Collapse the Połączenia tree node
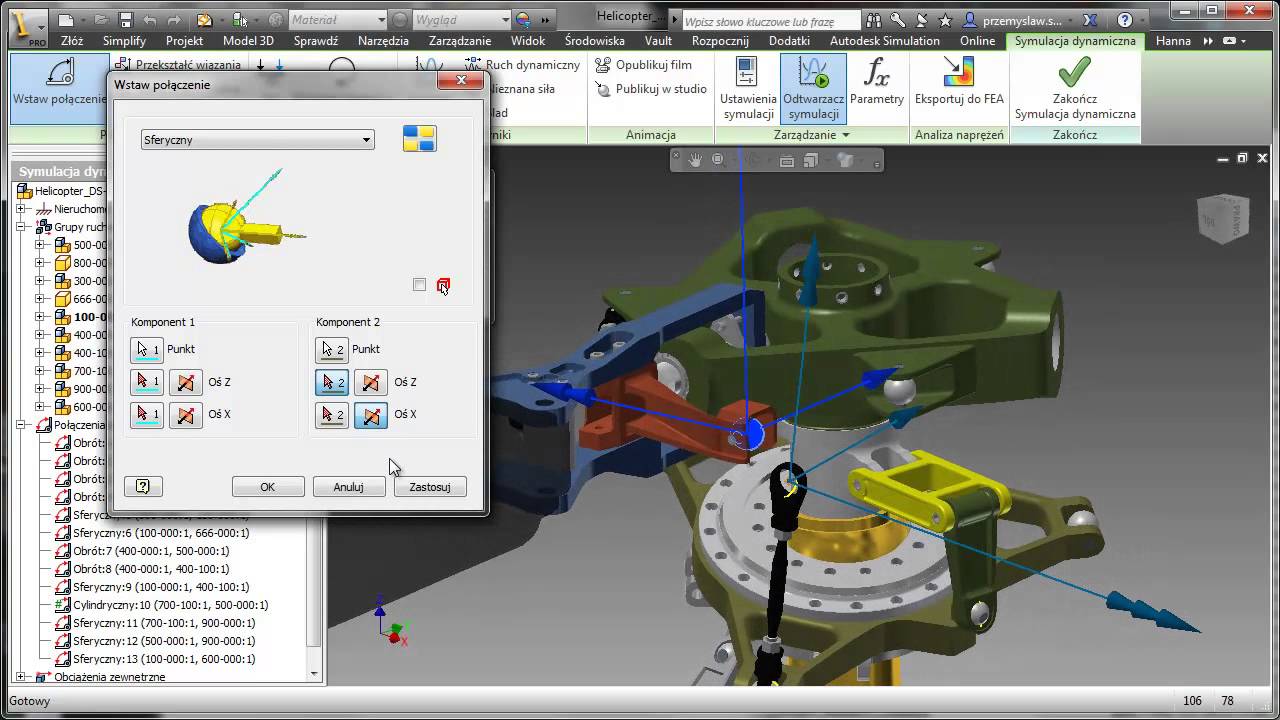 point(22,425)
